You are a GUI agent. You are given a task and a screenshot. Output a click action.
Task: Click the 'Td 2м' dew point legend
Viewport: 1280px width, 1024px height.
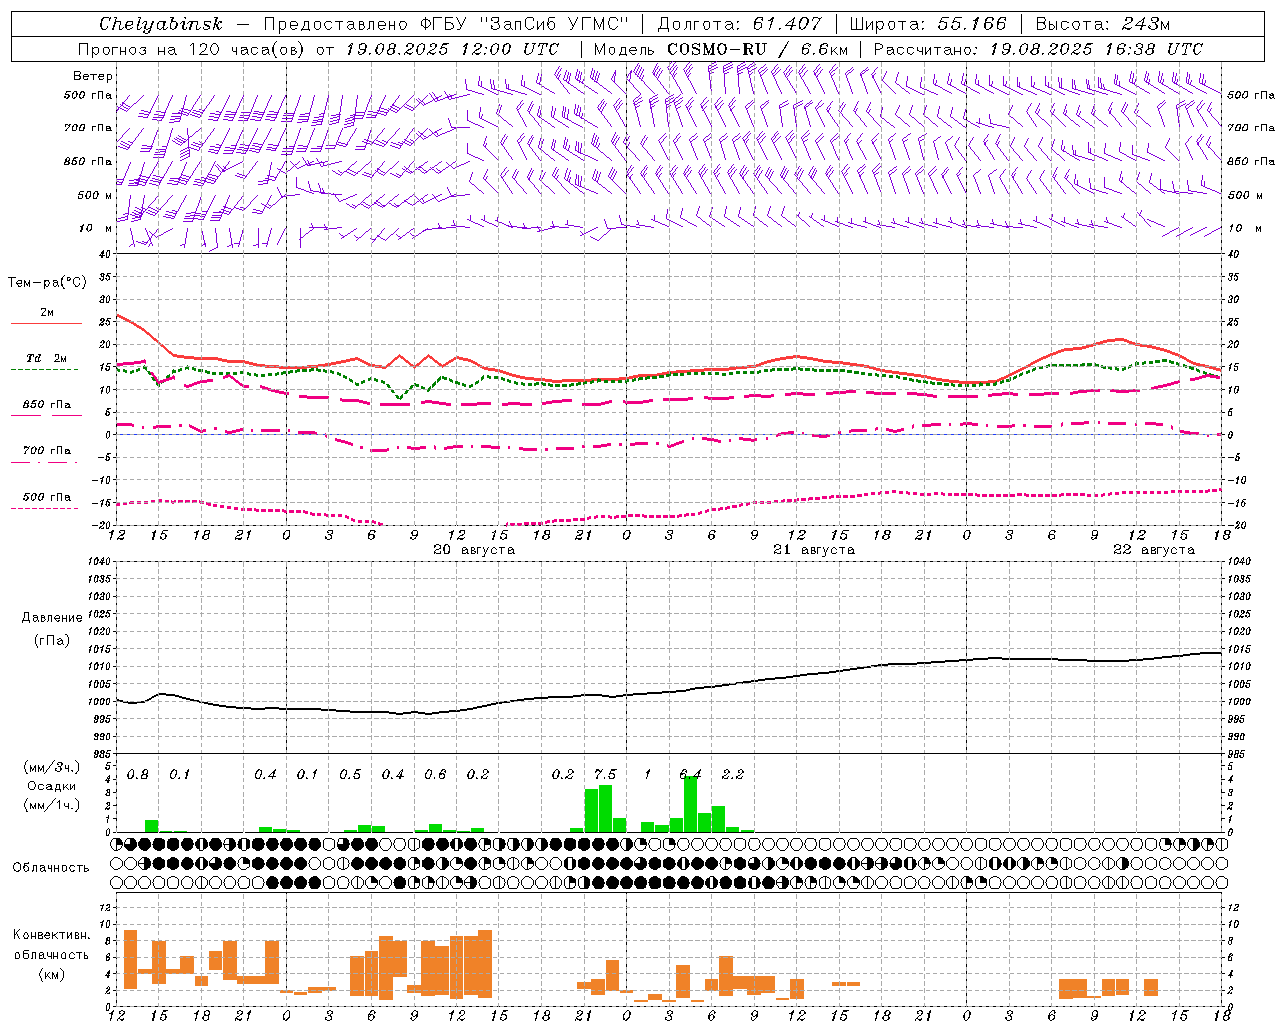coord(46,358)
